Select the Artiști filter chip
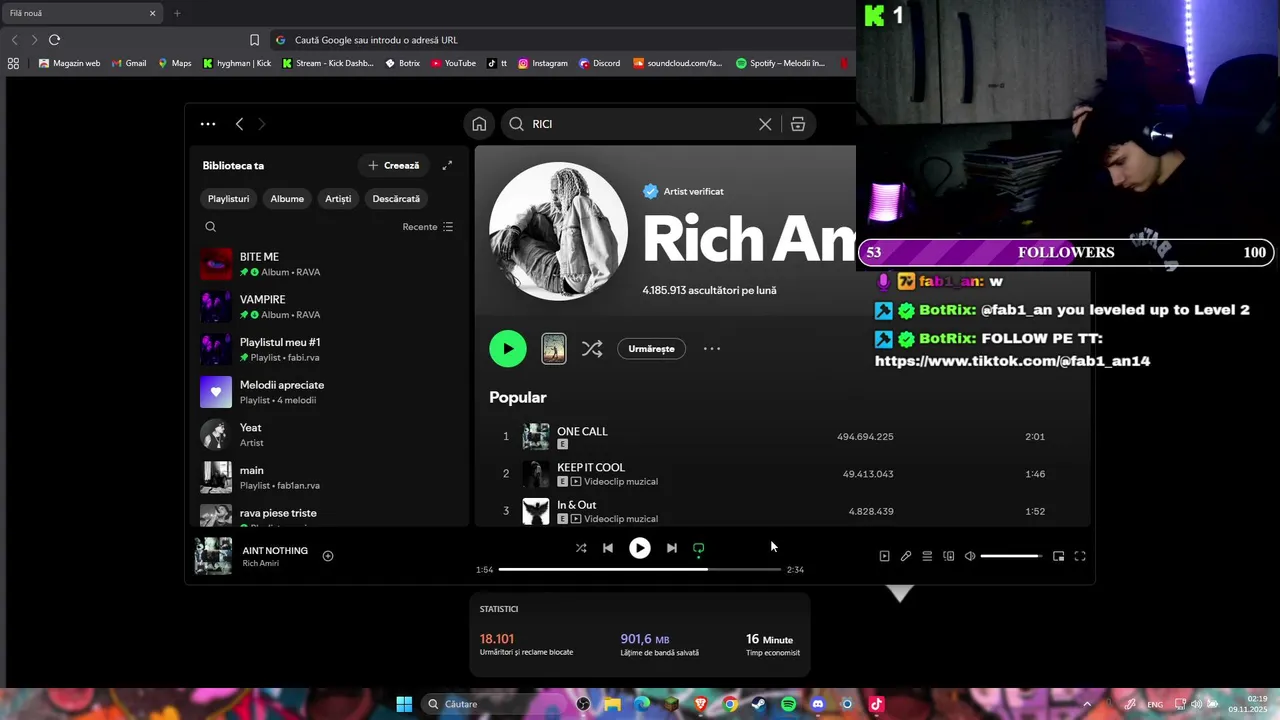 click(x=338, y=199)
